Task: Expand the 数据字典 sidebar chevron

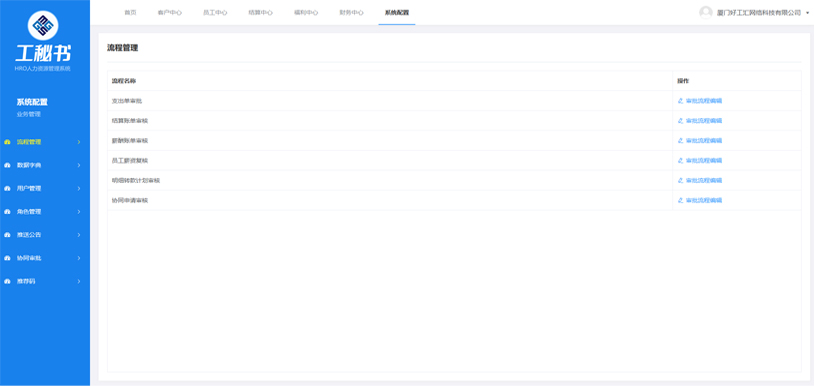Action: (79, 166)
